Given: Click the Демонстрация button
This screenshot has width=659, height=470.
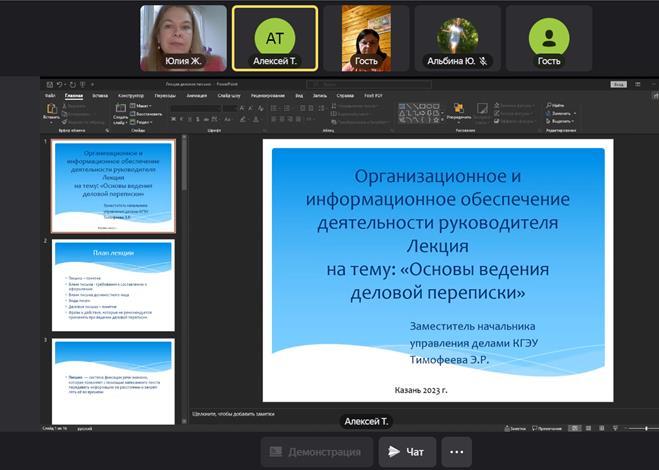Looking at the screenshot, I should click(x=316, y=452).
